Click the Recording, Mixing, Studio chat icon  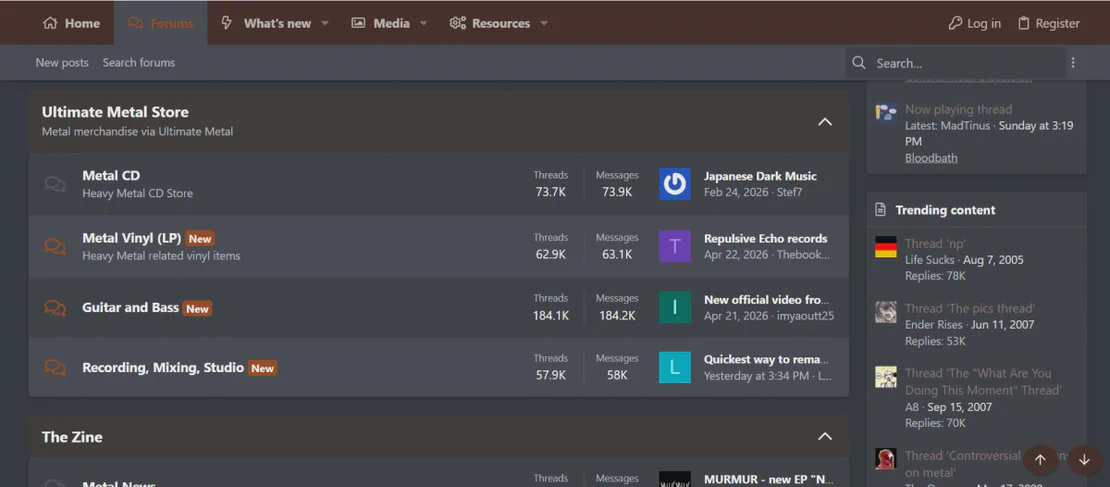(x=55, y=367)
